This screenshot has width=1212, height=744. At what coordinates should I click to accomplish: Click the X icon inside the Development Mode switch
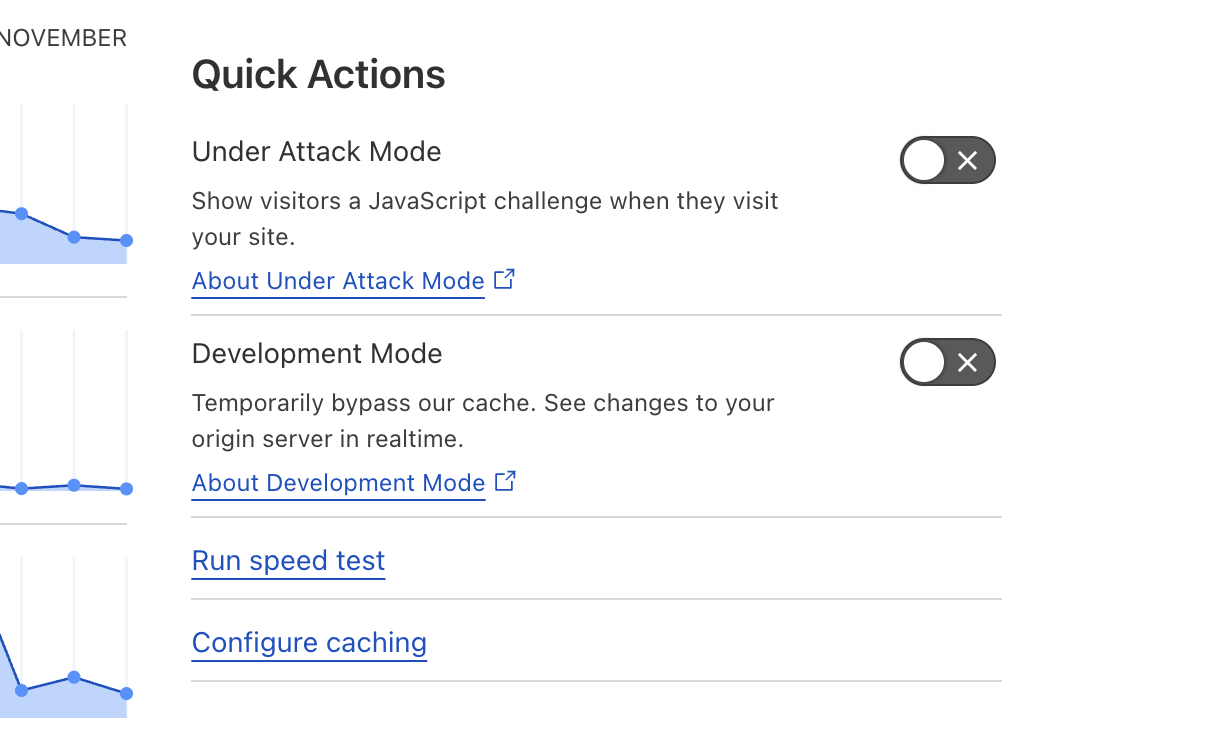967,362
